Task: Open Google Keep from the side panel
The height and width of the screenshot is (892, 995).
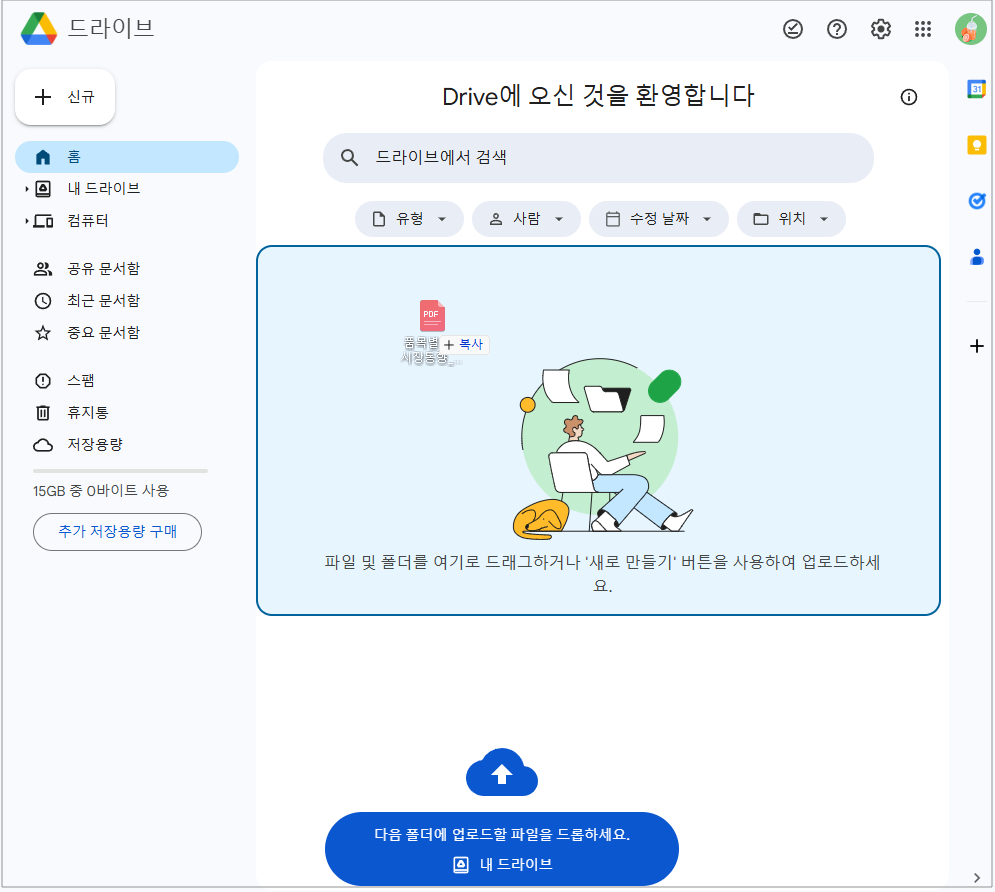Action: [977, 145]
